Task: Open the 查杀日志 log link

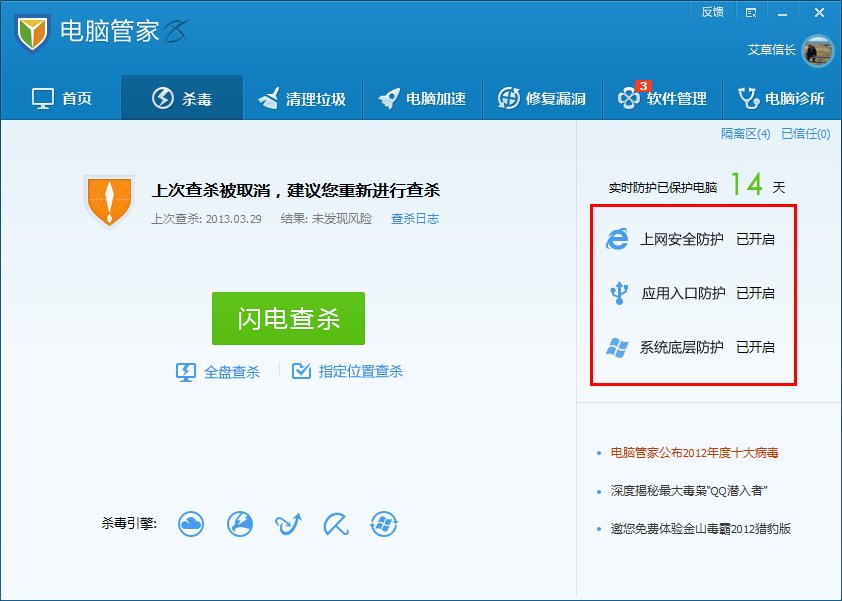Action: 417,219
